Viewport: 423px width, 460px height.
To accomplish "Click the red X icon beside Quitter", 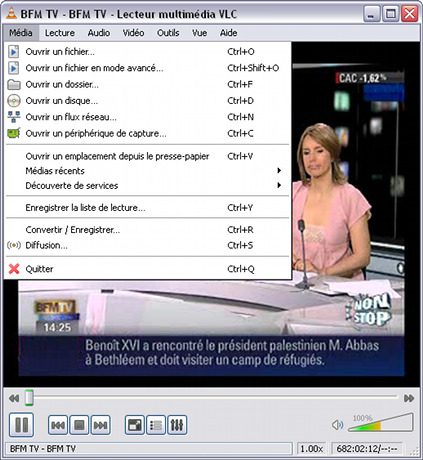I will [x=14, y=269].
